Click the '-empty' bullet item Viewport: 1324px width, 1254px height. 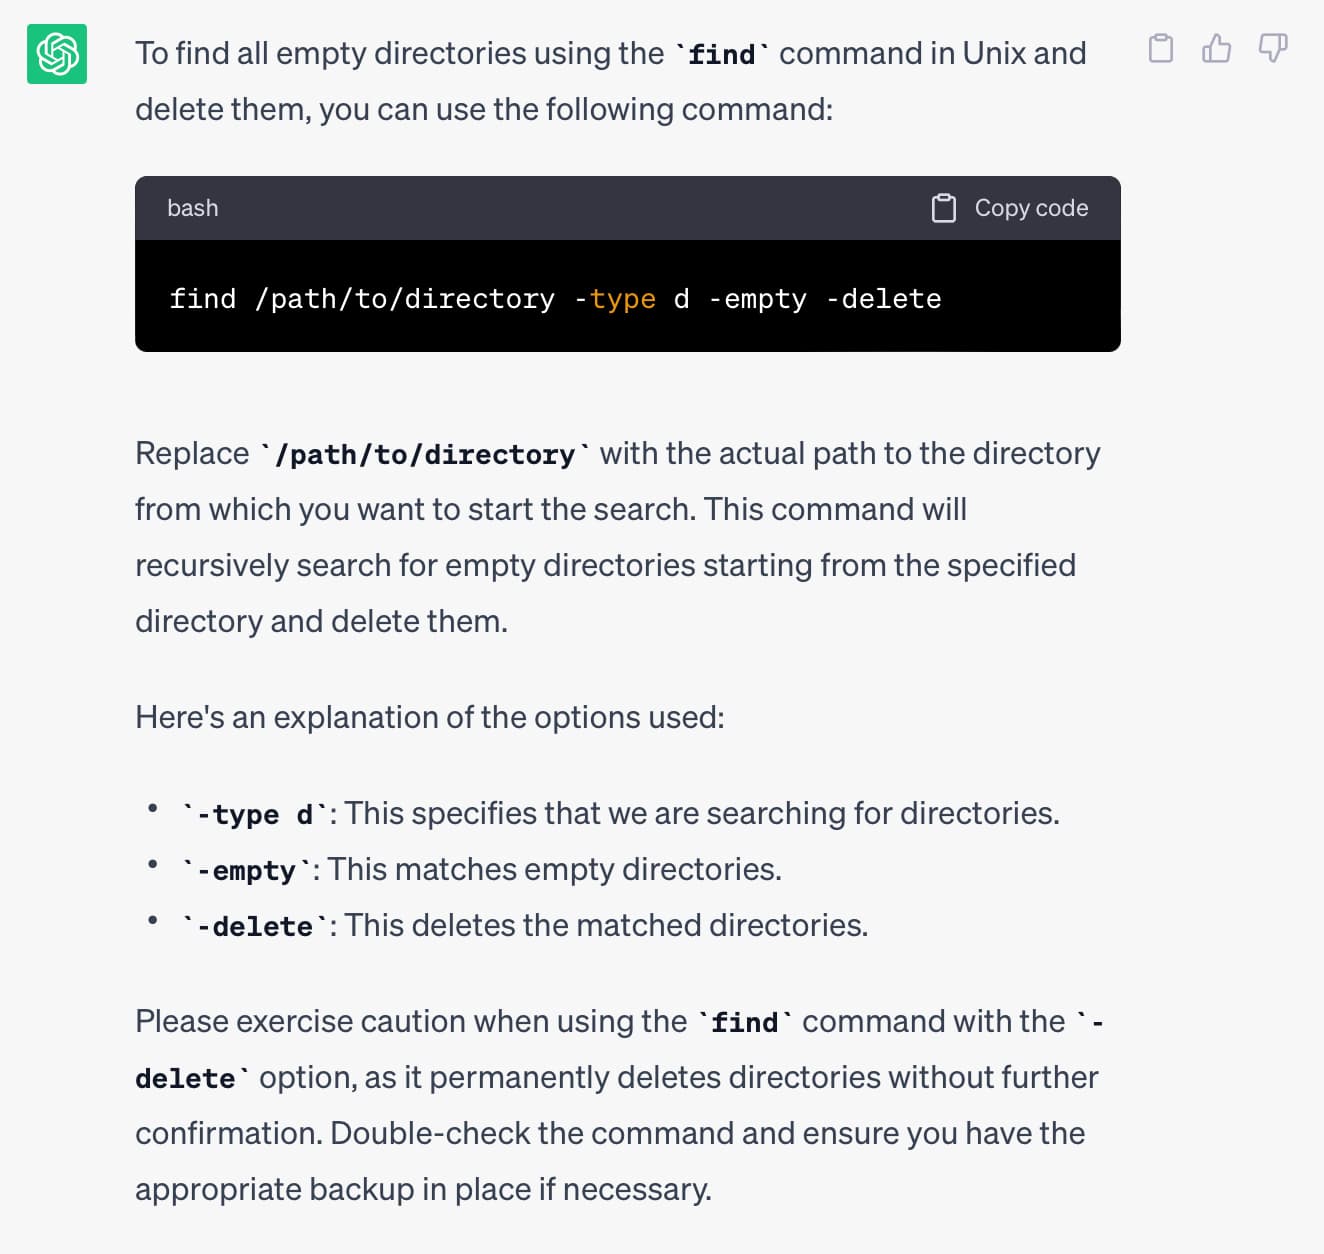tap(481, 870)
